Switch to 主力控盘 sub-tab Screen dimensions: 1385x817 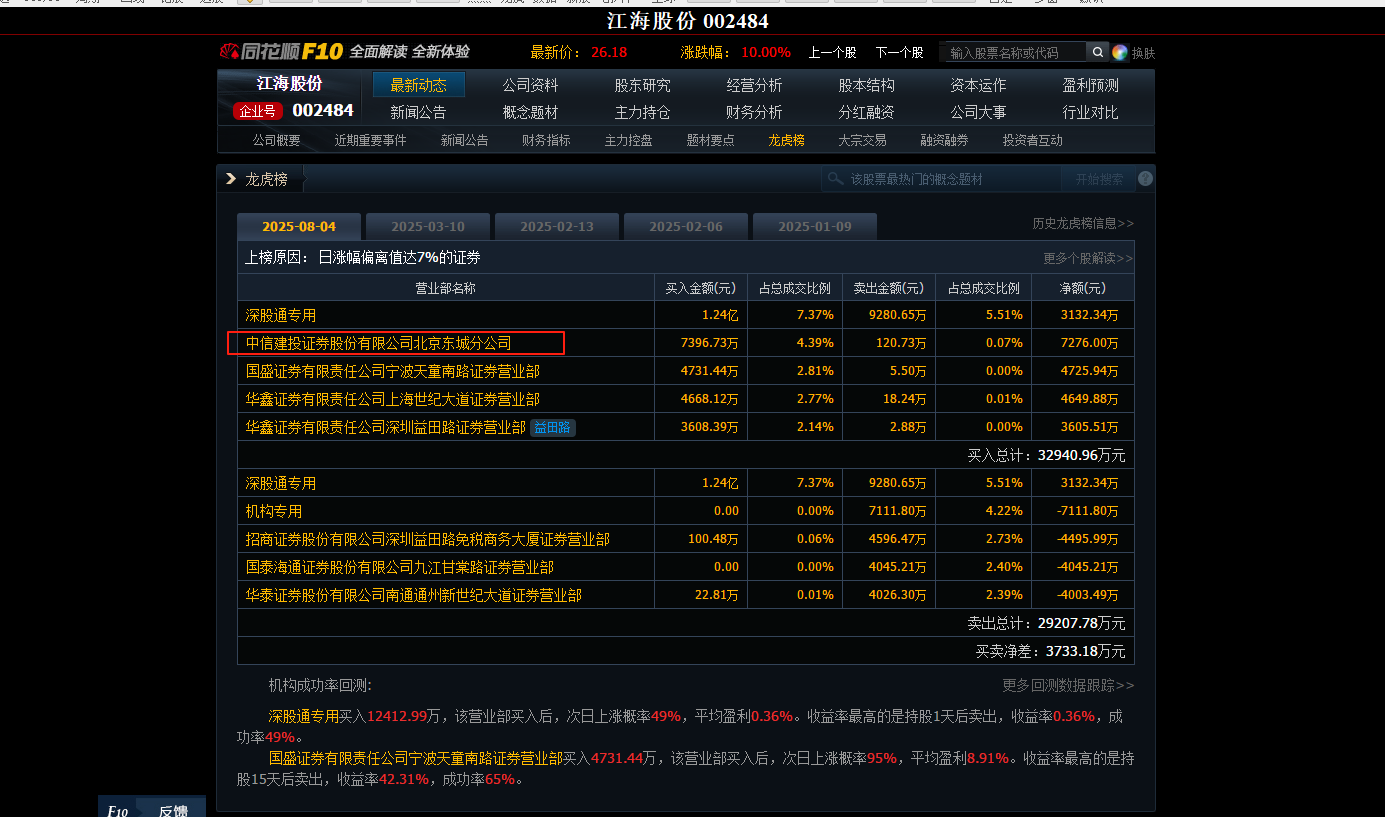[629, 140]
